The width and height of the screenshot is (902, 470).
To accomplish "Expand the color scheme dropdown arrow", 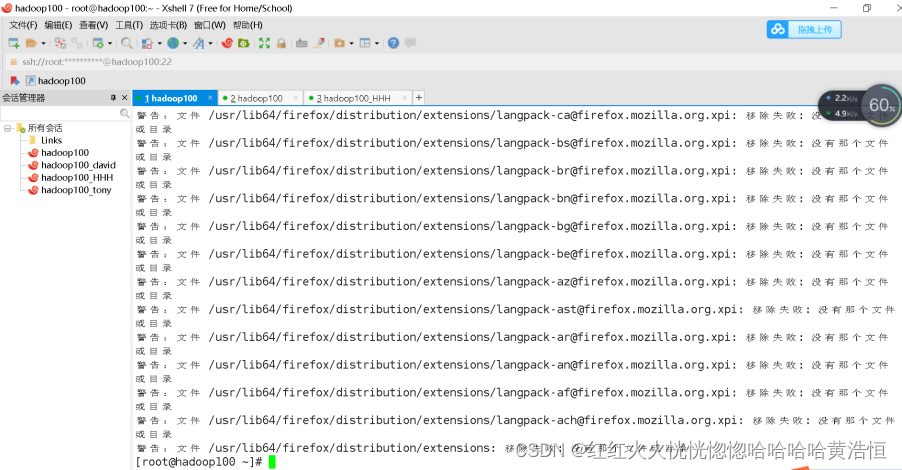I will (159, 43).
